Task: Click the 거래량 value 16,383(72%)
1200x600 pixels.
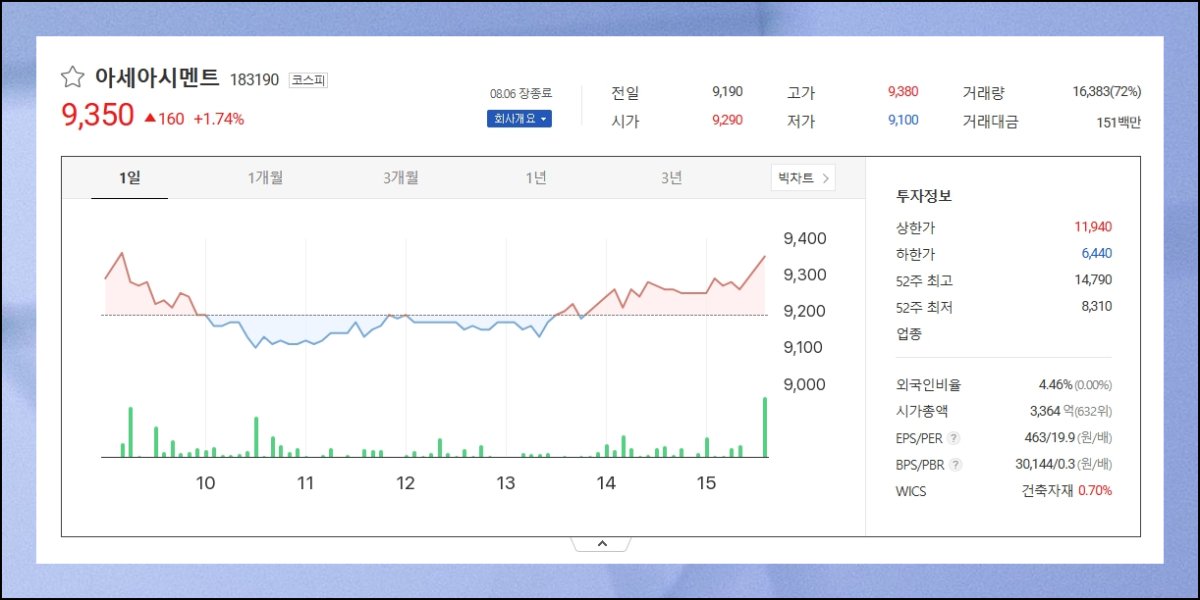Action: point(1106,92)
